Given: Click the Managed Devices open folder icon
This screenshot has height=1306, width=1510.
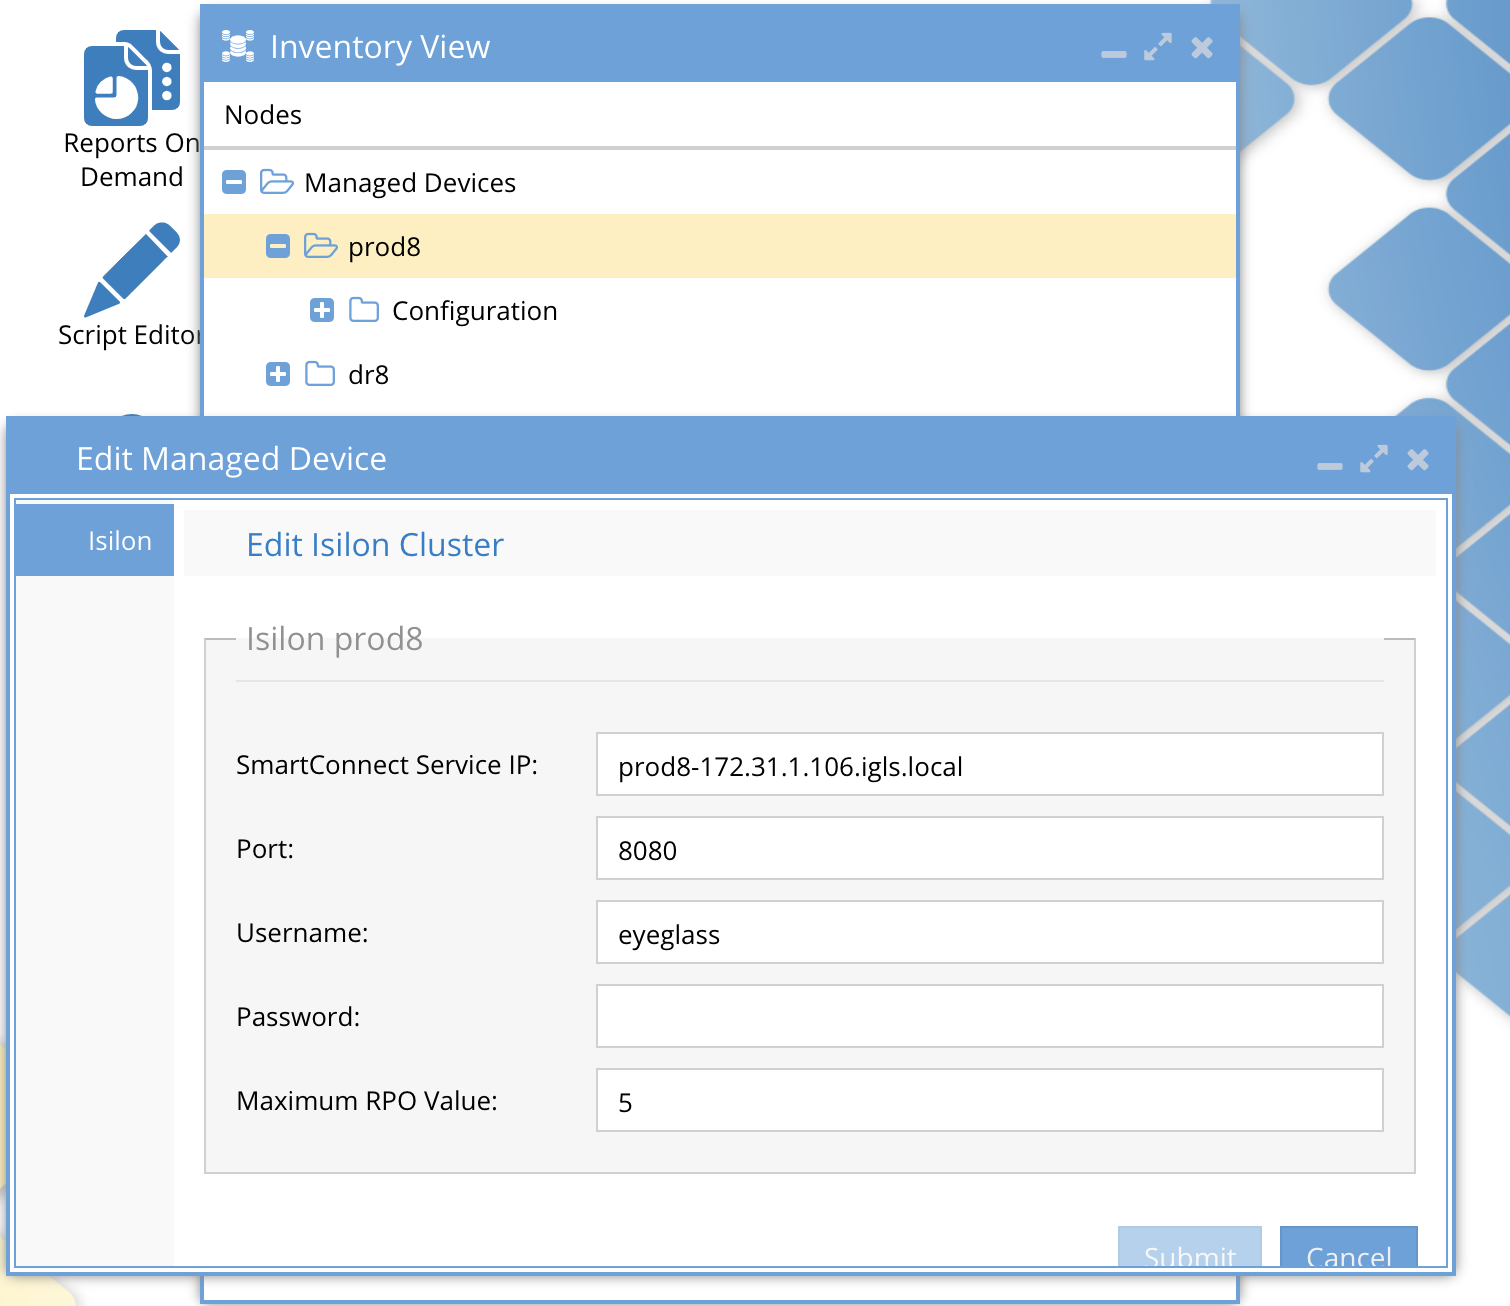Looking at the screenshot, I should tap(276, 182).
